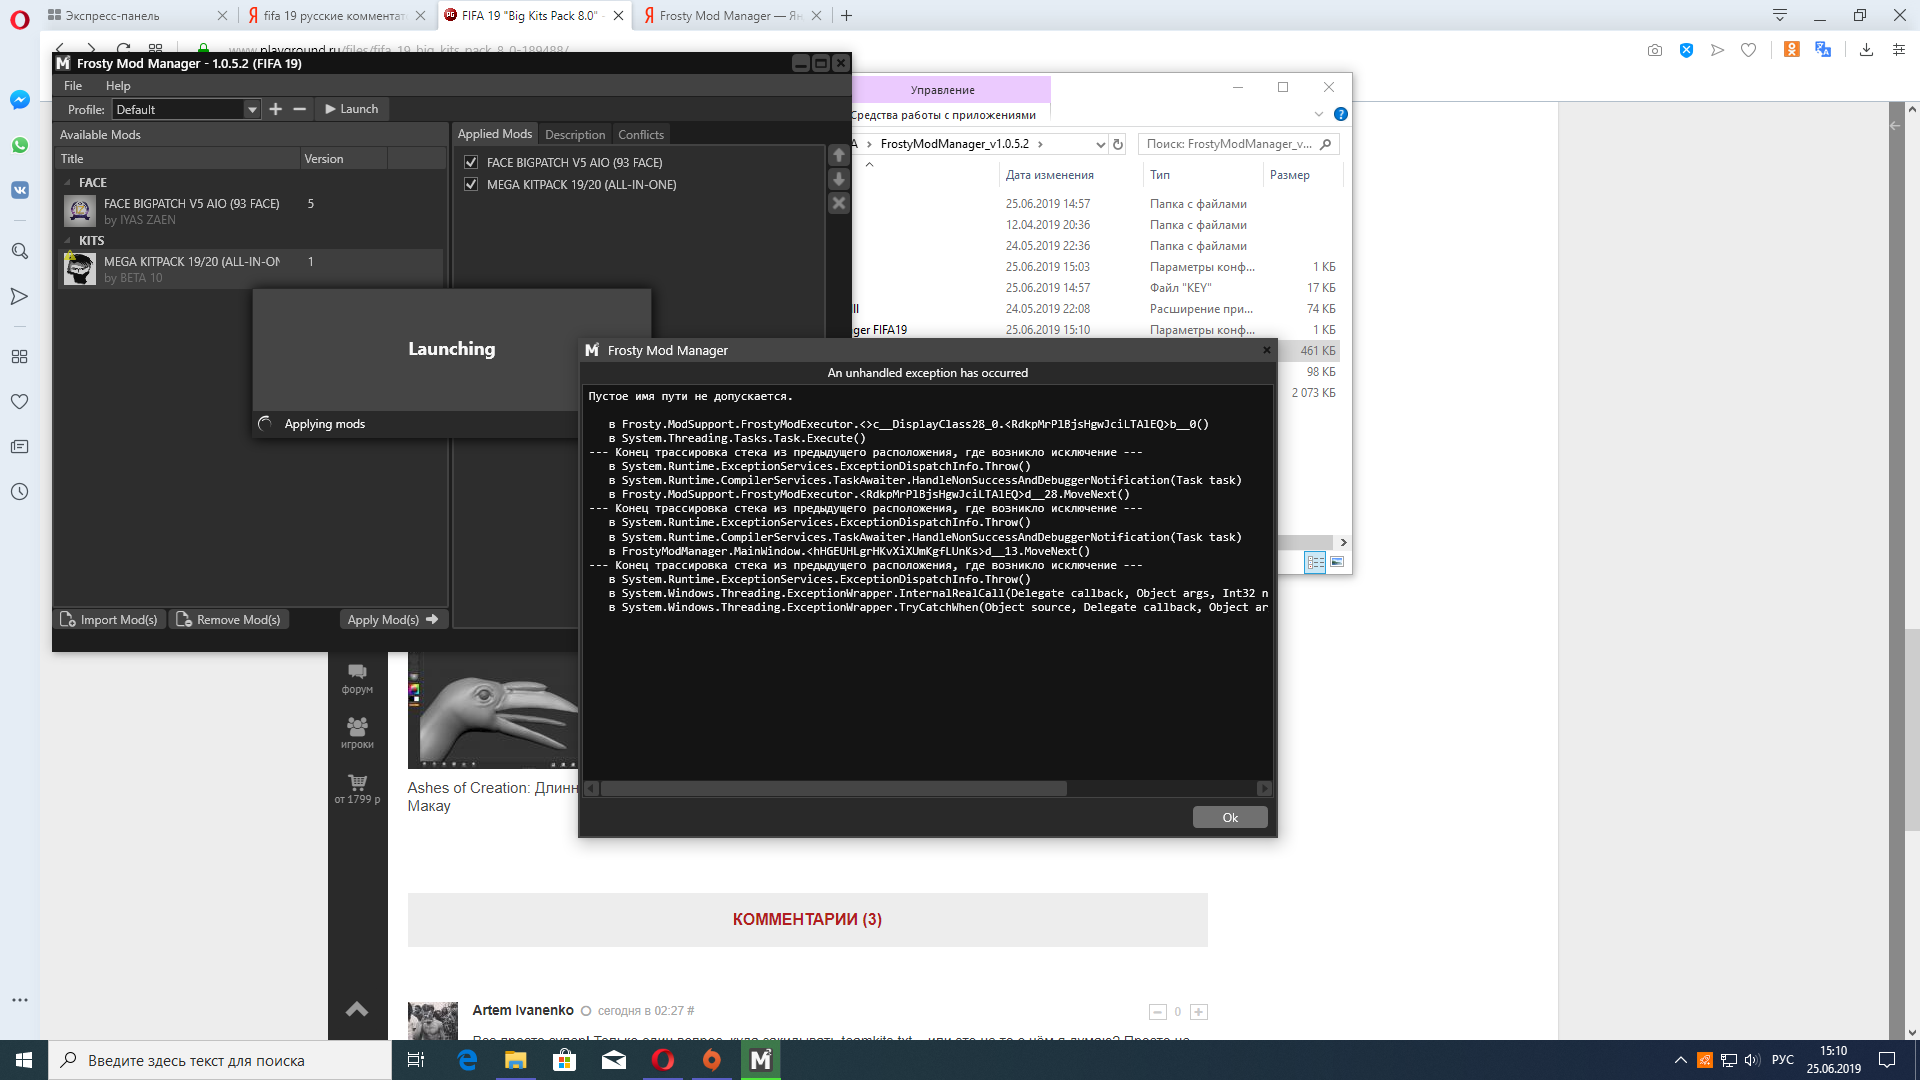Open the Default profile dropdown
Viewport: 1920px width, 1080px height.
coord(252,110)
